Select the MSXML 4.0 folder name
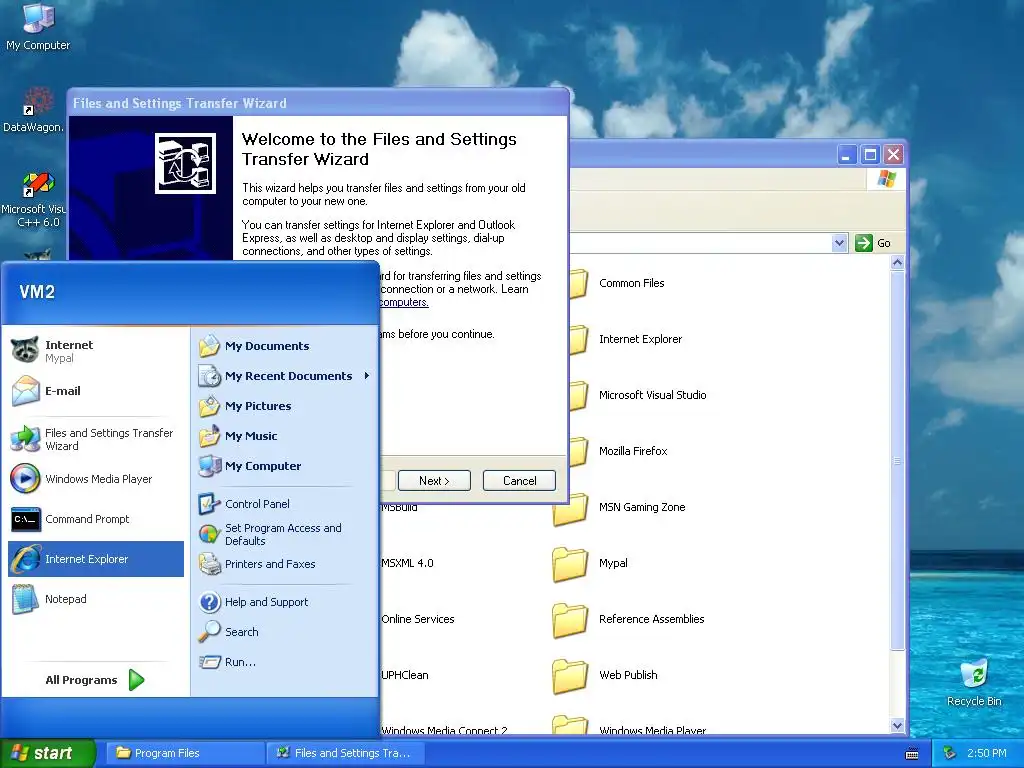Screen dimensions: 1024x768 tap(408, 563)
